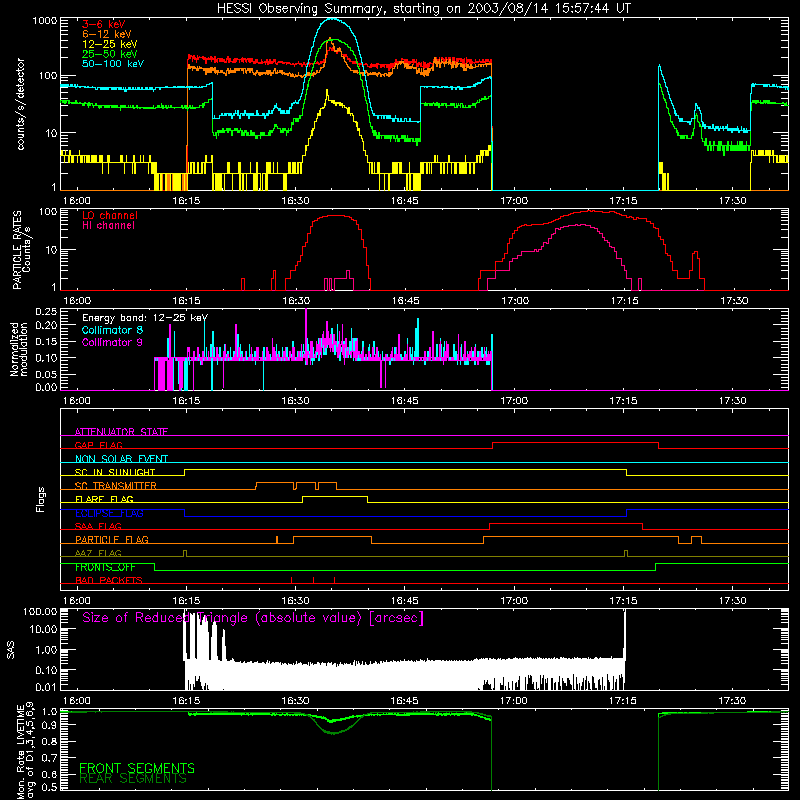Click the FRONT SEGMENTS legend label

[x=137, y=768]
